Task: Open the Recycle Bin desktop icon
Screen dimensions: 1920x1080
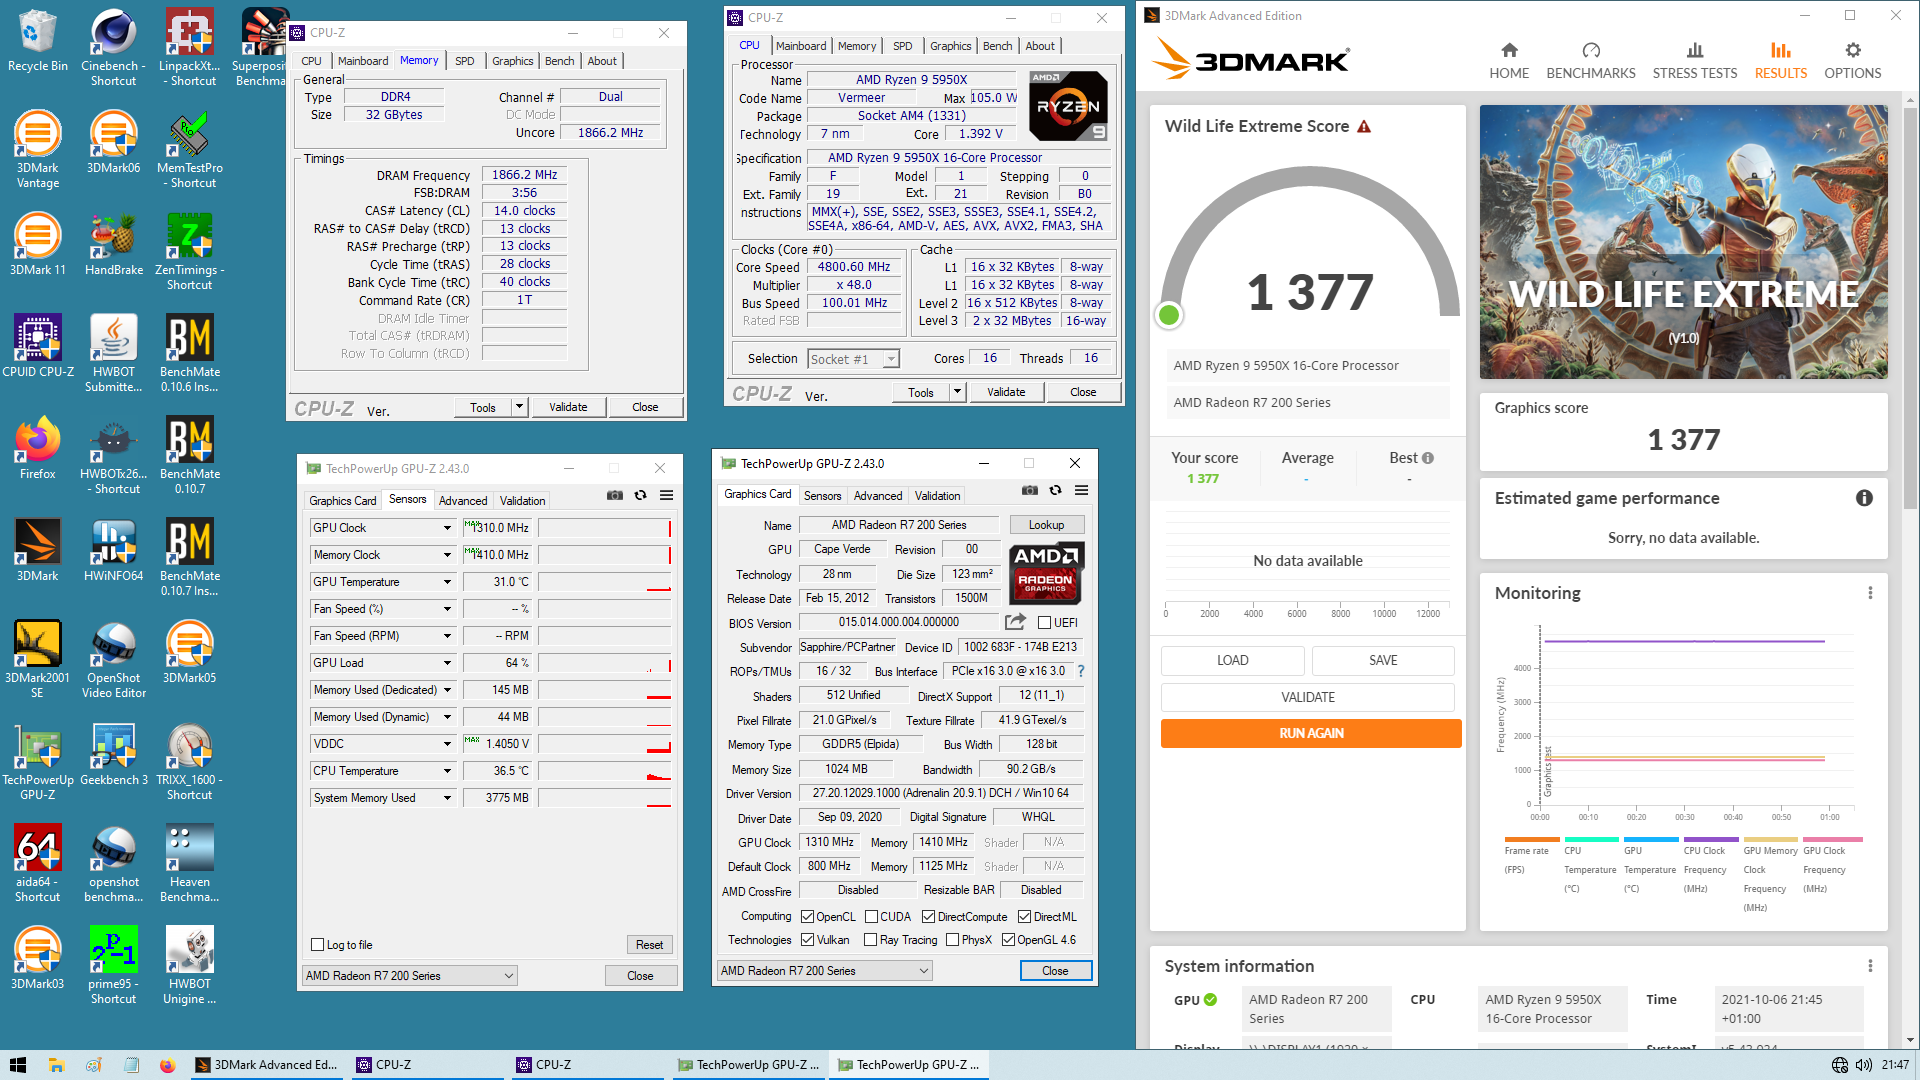Action: tap(37, 40)
